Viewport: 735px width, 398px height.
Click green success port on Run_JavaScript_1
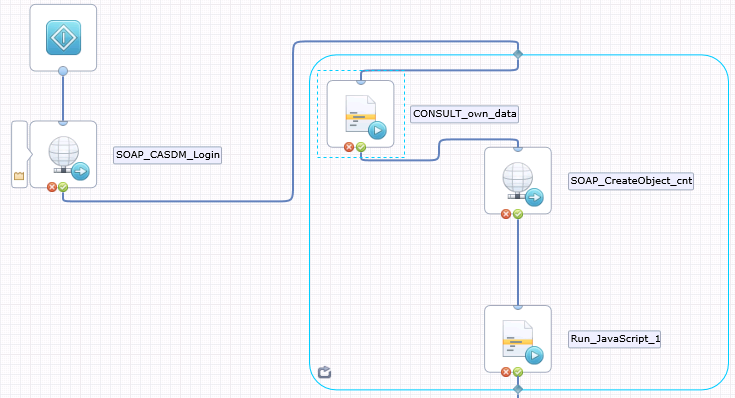(518, 372)
